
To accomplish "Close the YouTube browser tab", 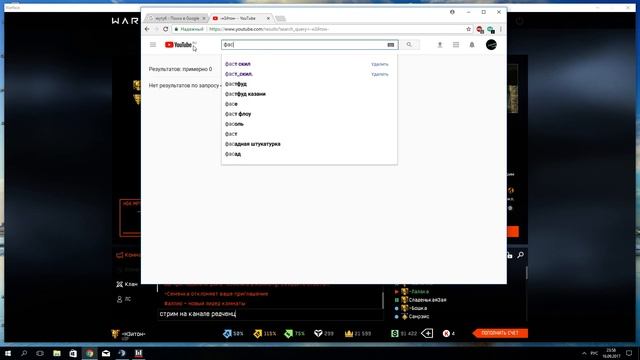I will tap(268, 18).
